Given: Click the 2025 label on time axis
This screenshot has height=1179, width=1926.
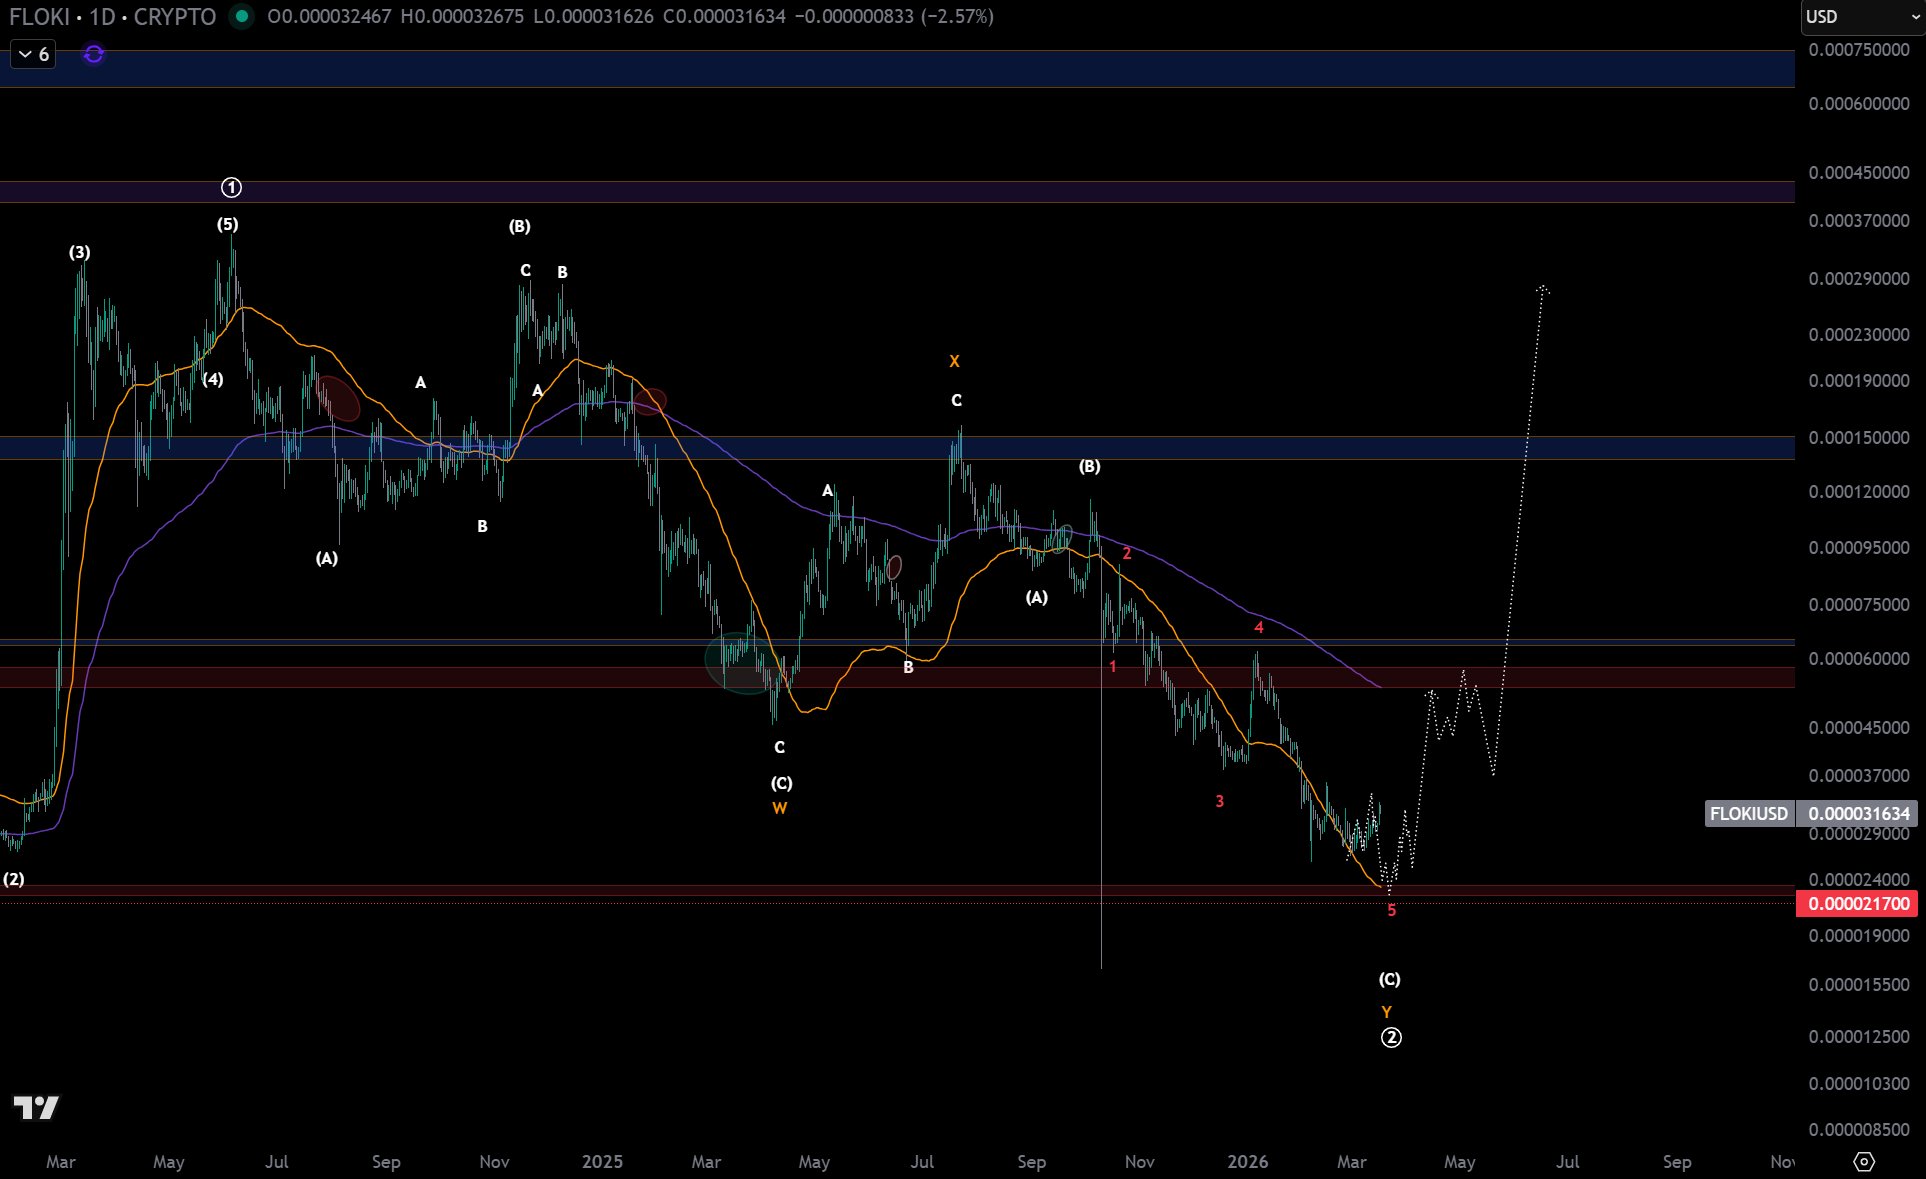Looking at the screenshot, I should tap(602, 1161).
